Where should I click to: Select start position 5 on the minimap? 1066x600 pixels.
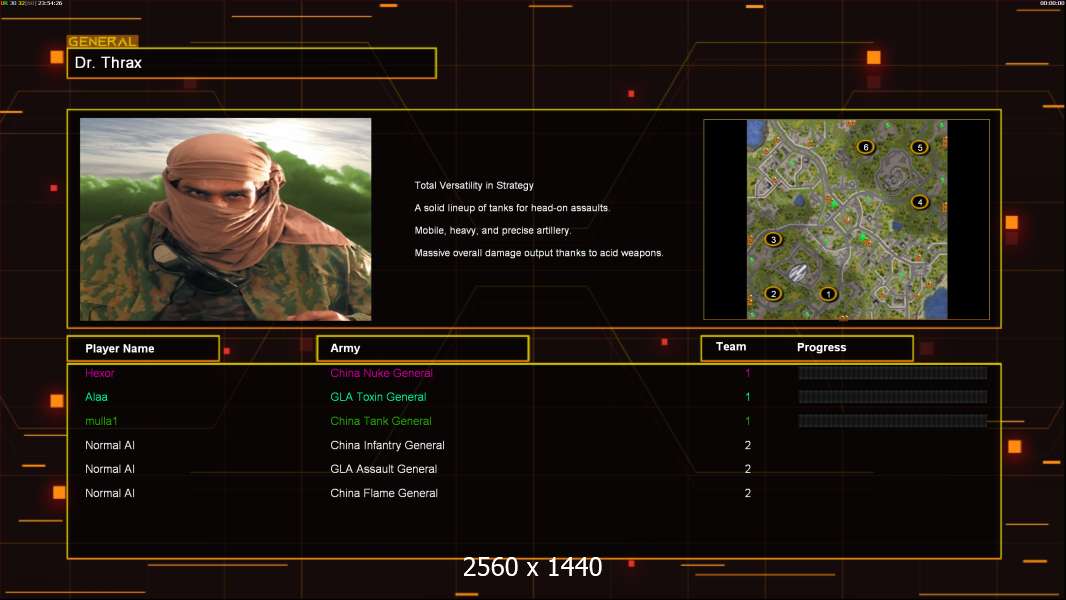click(x=919, y=147)
